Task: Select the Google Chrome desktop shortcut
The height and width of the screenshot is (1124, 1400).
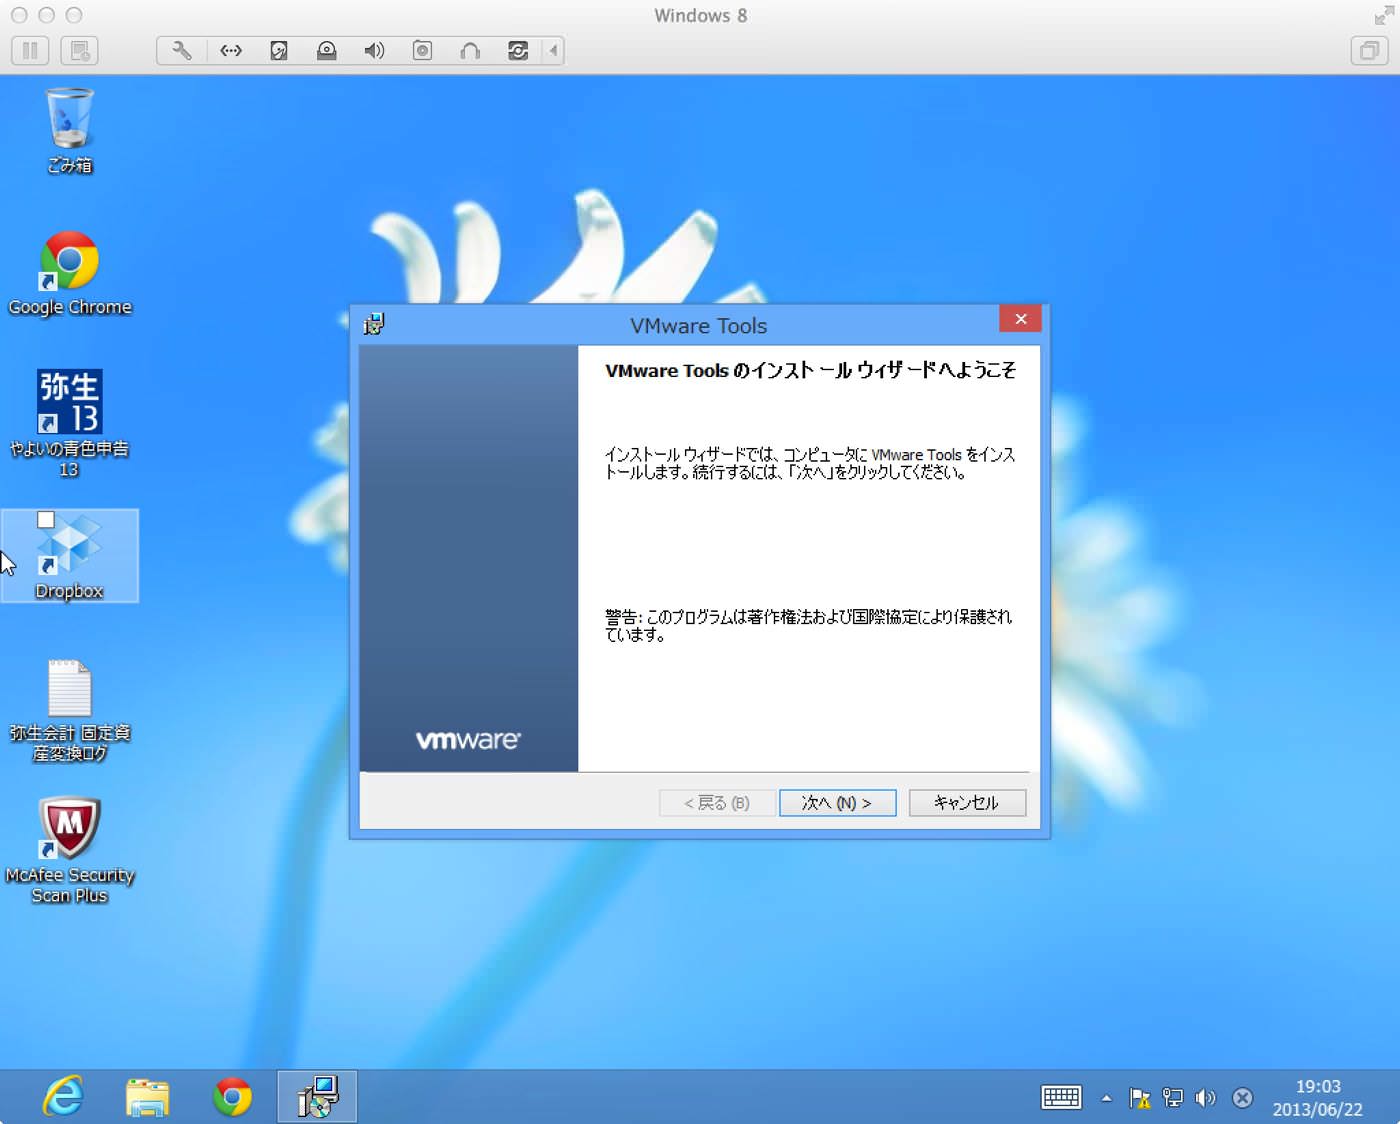Action: [x=69, y=274]
